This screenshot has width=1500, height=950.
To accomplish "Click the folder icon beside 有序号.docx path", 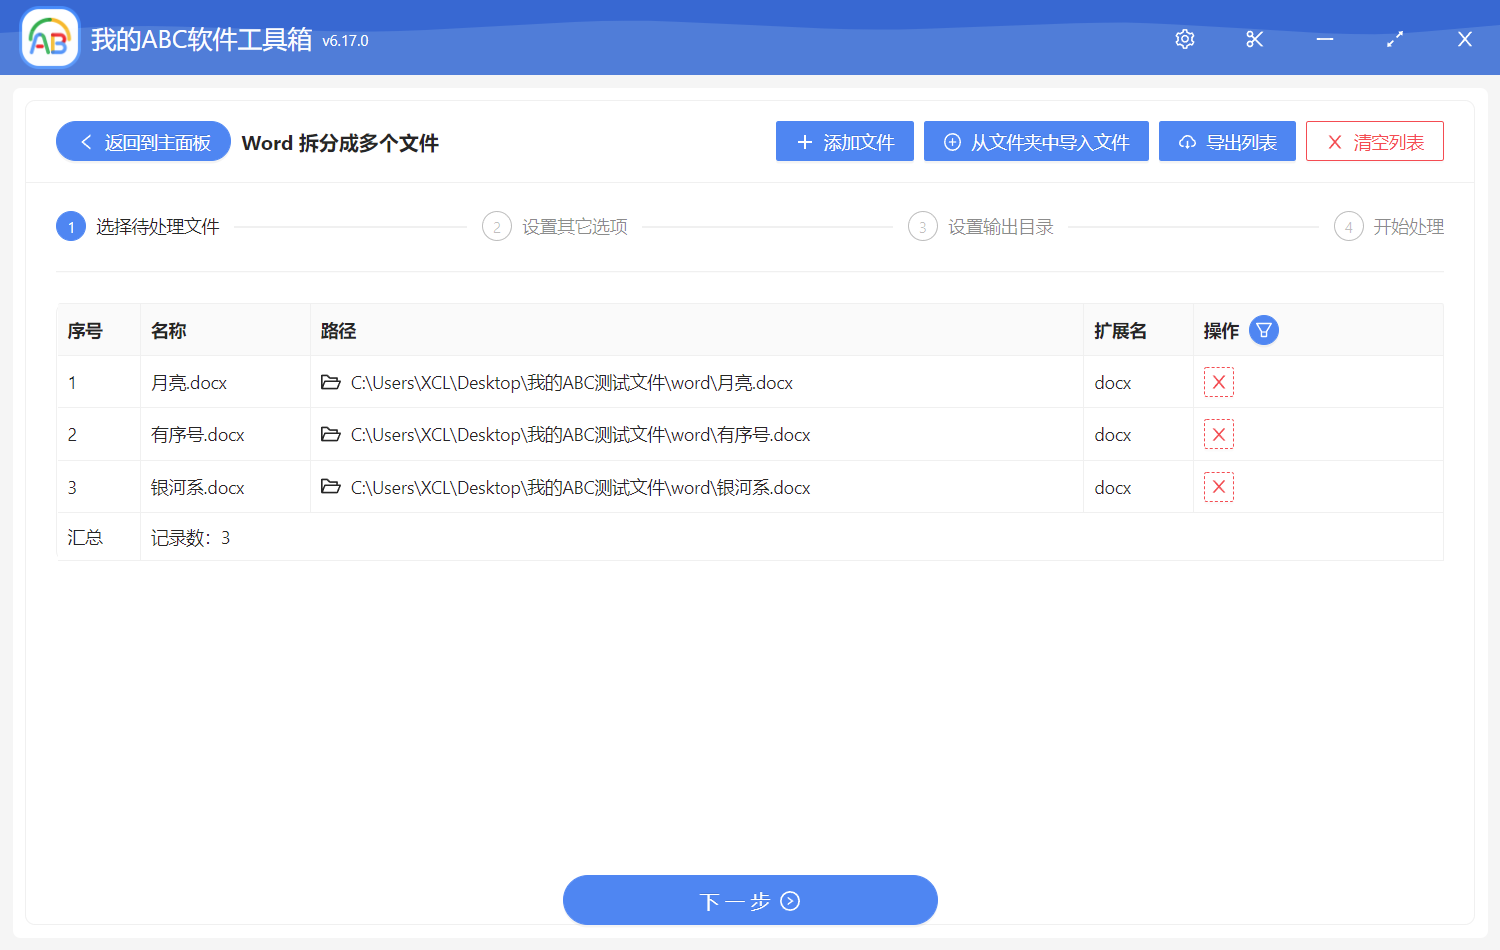I will (x=330, y=434).
